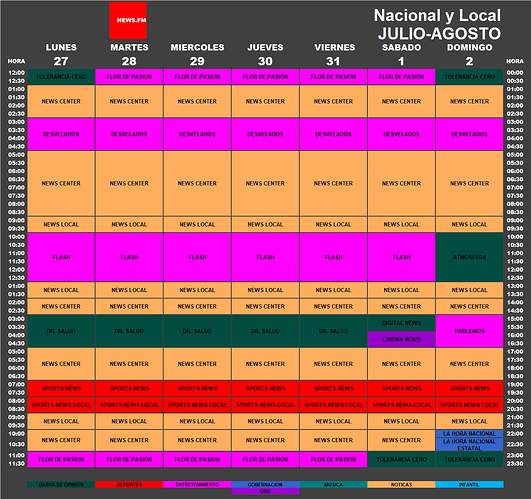The width and height of the screenshot is (531, 499).
Task: Select the SABADO 1 column header
Action: pyautogui.click(x=402, y=54)
